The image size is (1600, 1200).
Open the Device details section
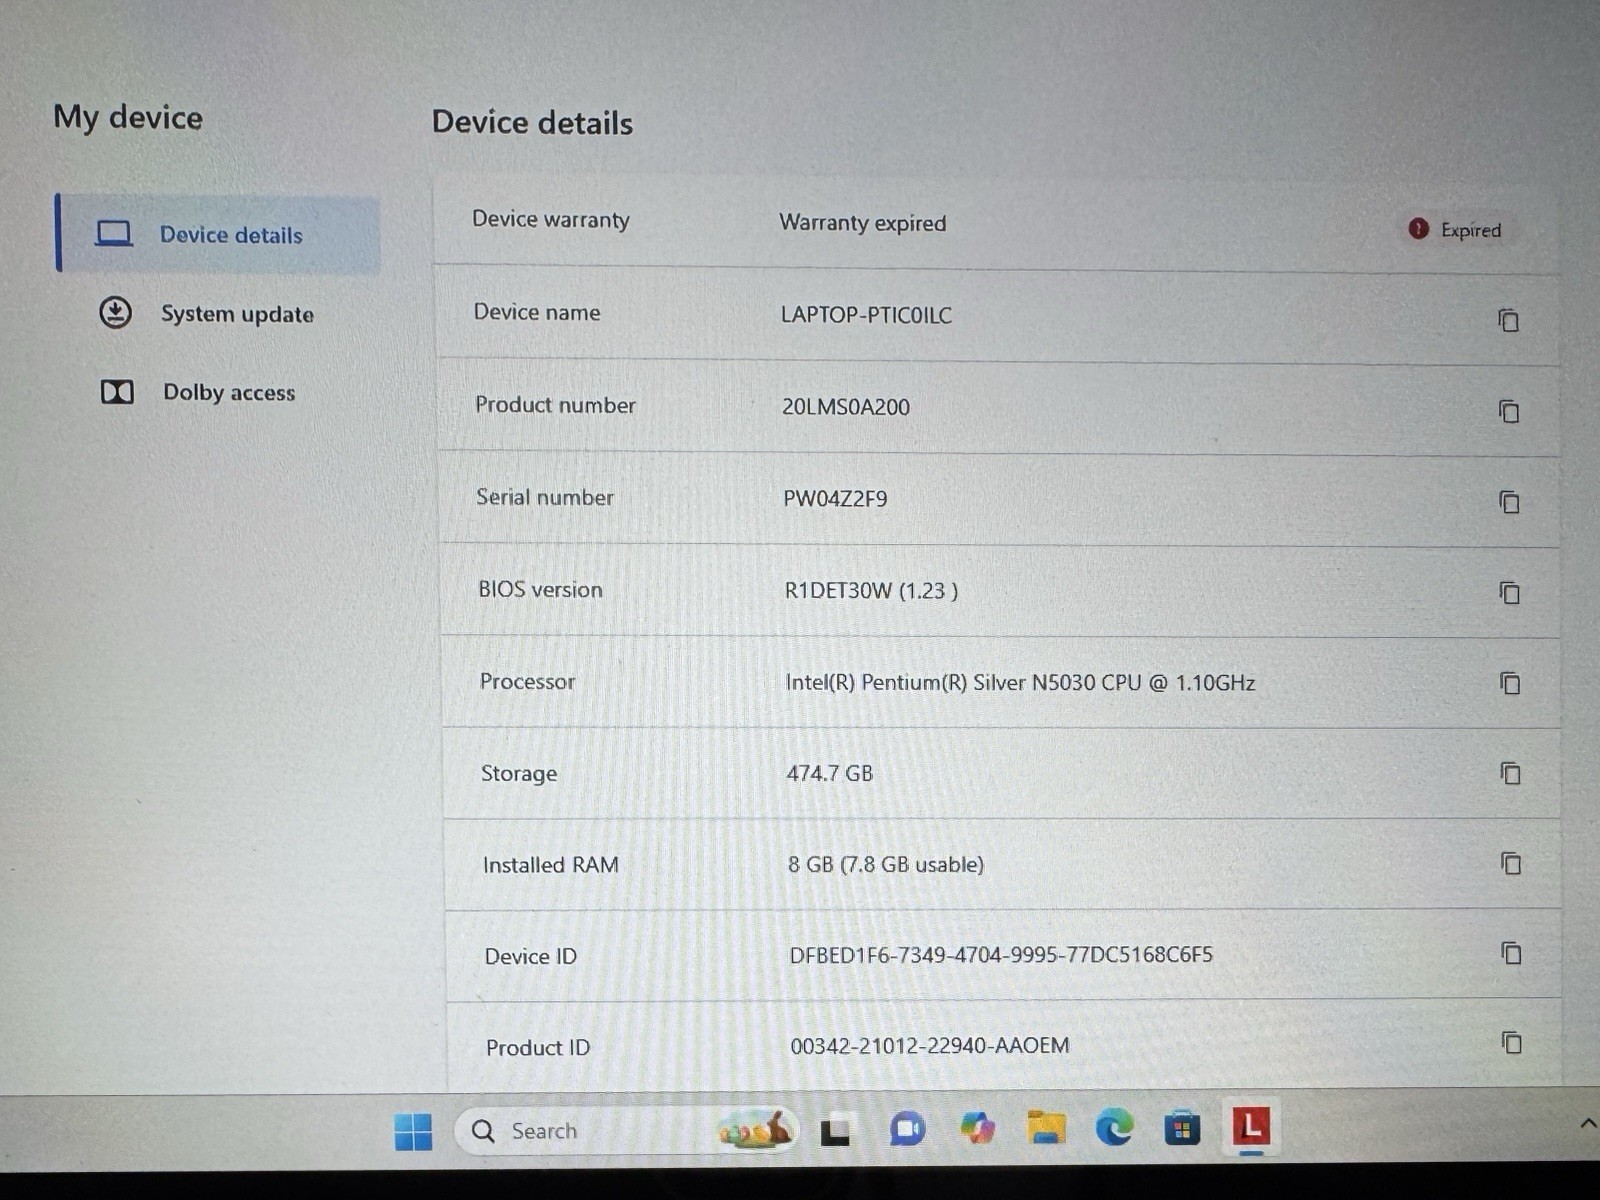pyautogui.click(x=219, y=234)
